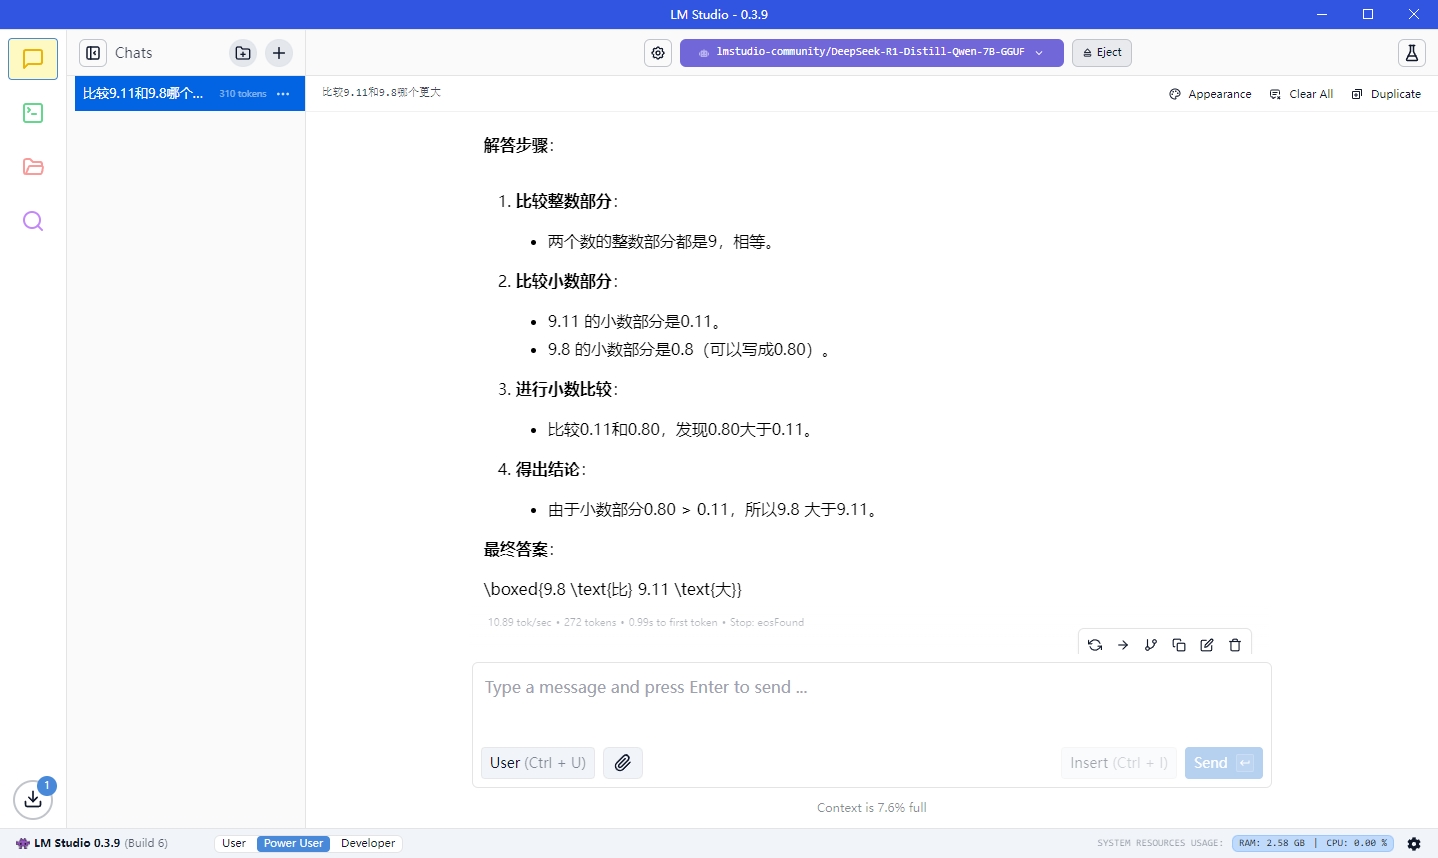Delete the assistant message

point(1235,645)
